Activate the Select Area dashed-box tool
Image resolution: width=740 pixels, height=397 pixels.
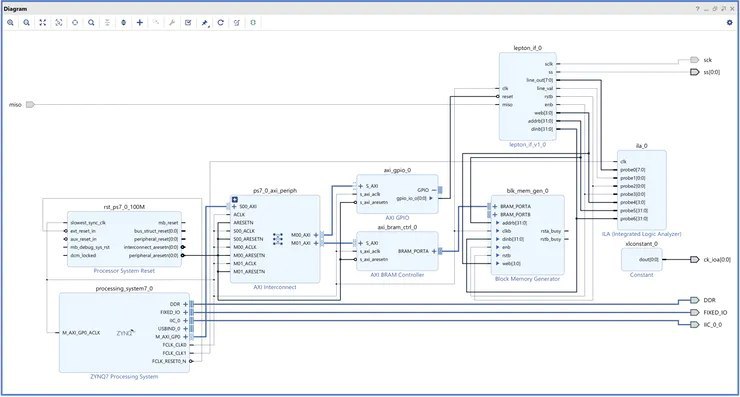[59, 23]
